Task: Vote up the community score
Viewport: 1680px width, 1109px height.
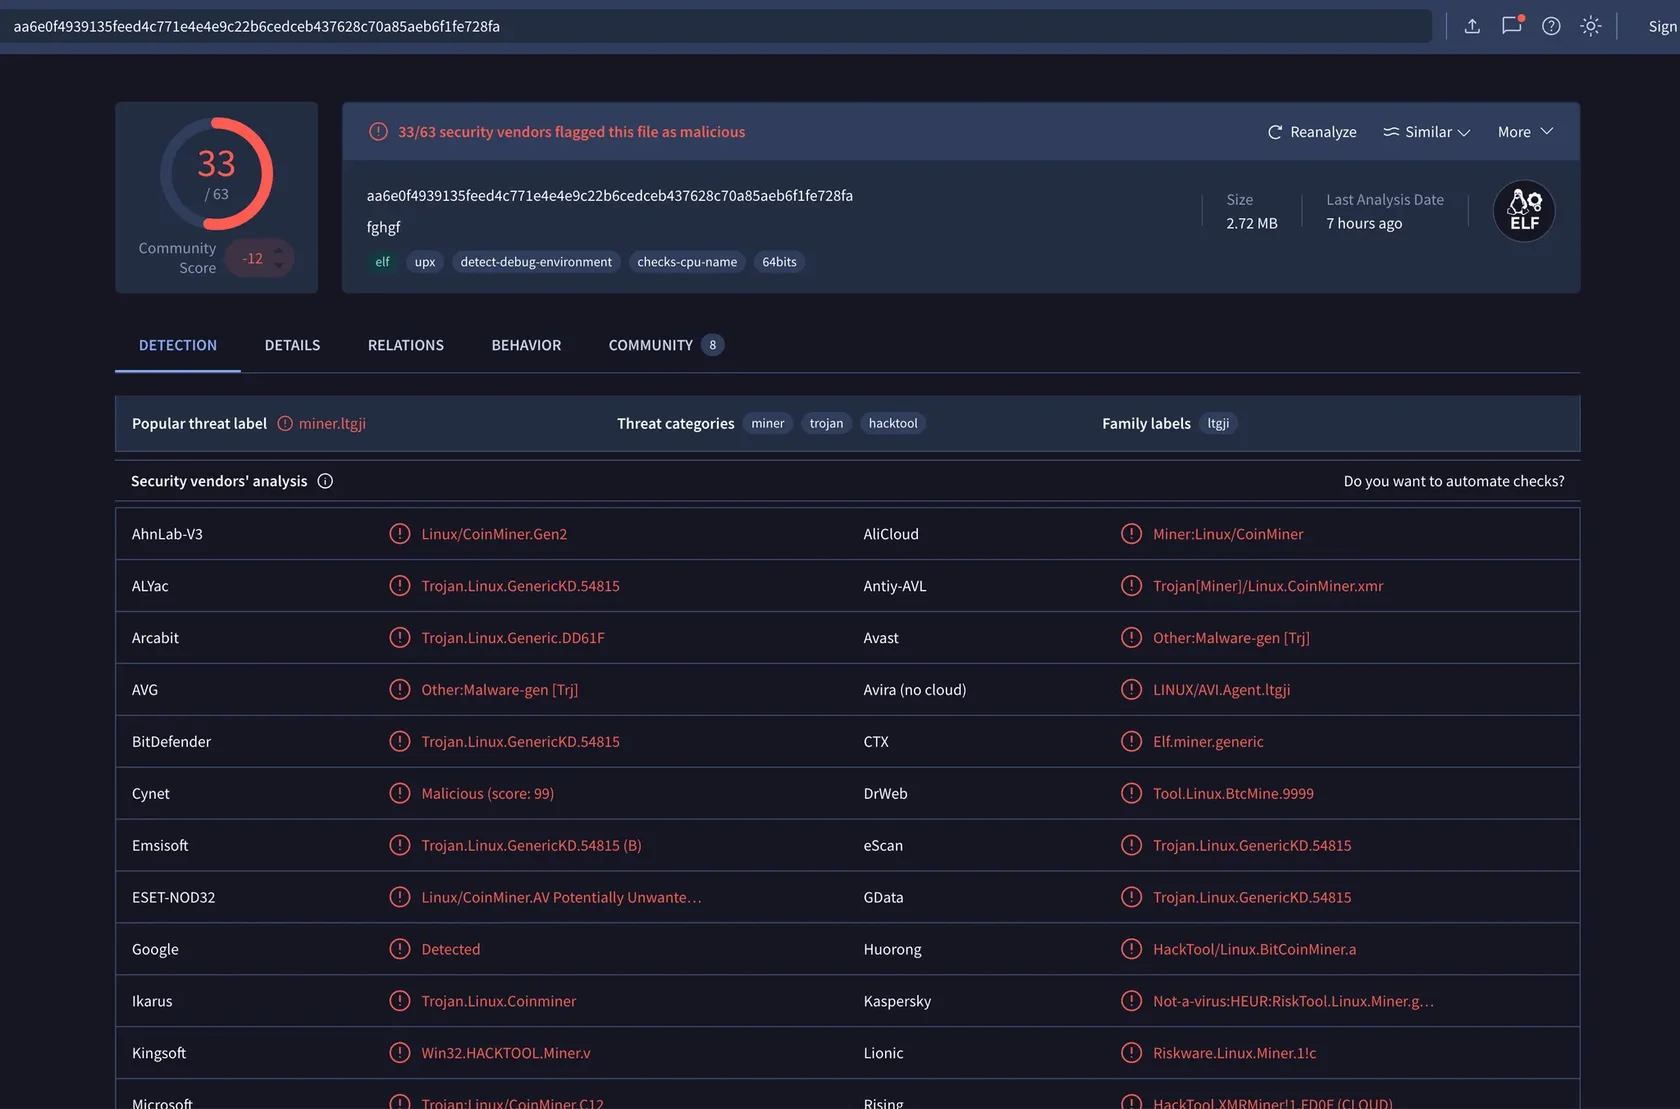Action: click(x=279, y=250)
